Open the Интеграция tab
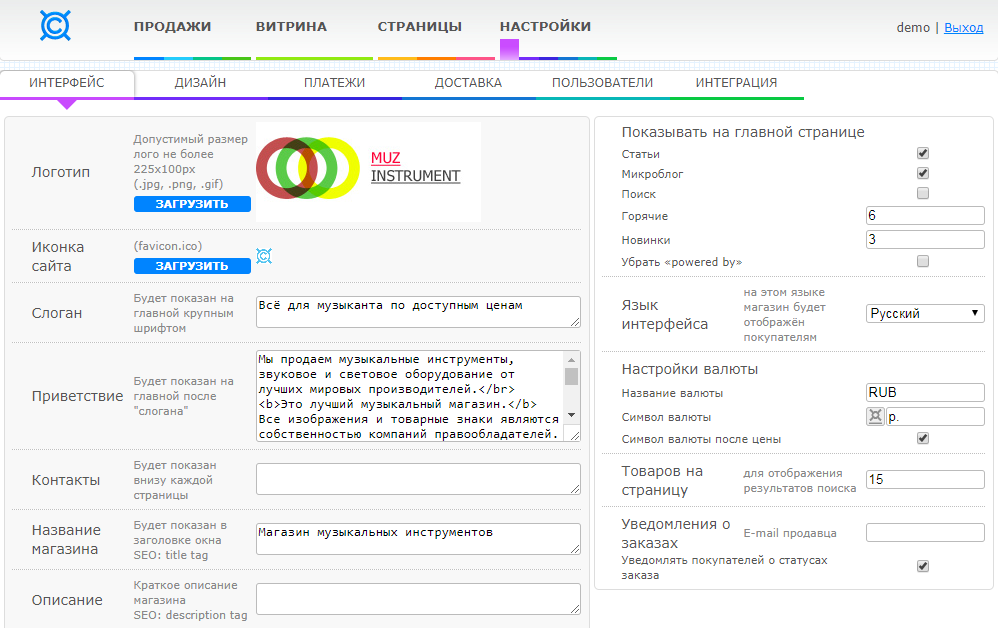The image size is (998, 628). (736, 83)
